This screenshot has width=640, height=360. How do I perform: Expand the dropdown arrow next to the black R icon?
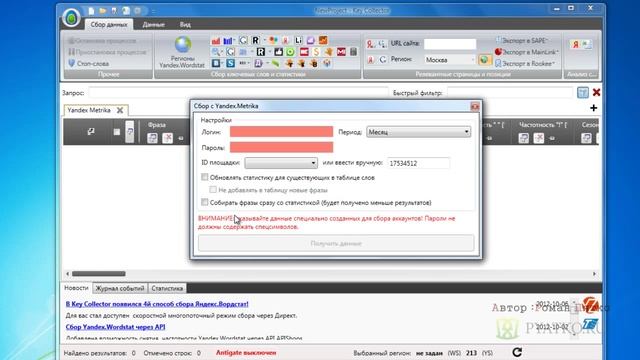[x=270, y=52]
